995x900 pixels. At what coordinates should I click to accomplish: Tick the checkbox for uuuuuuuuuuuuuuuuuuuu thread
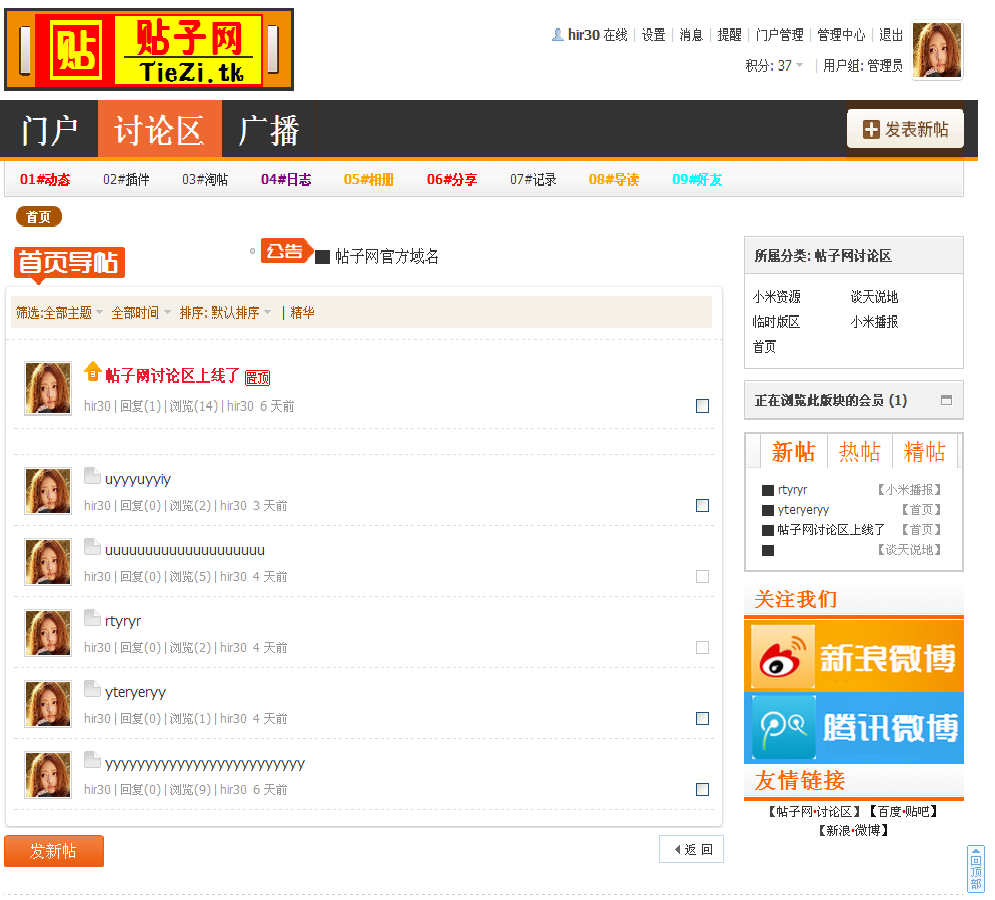point(702,577)
